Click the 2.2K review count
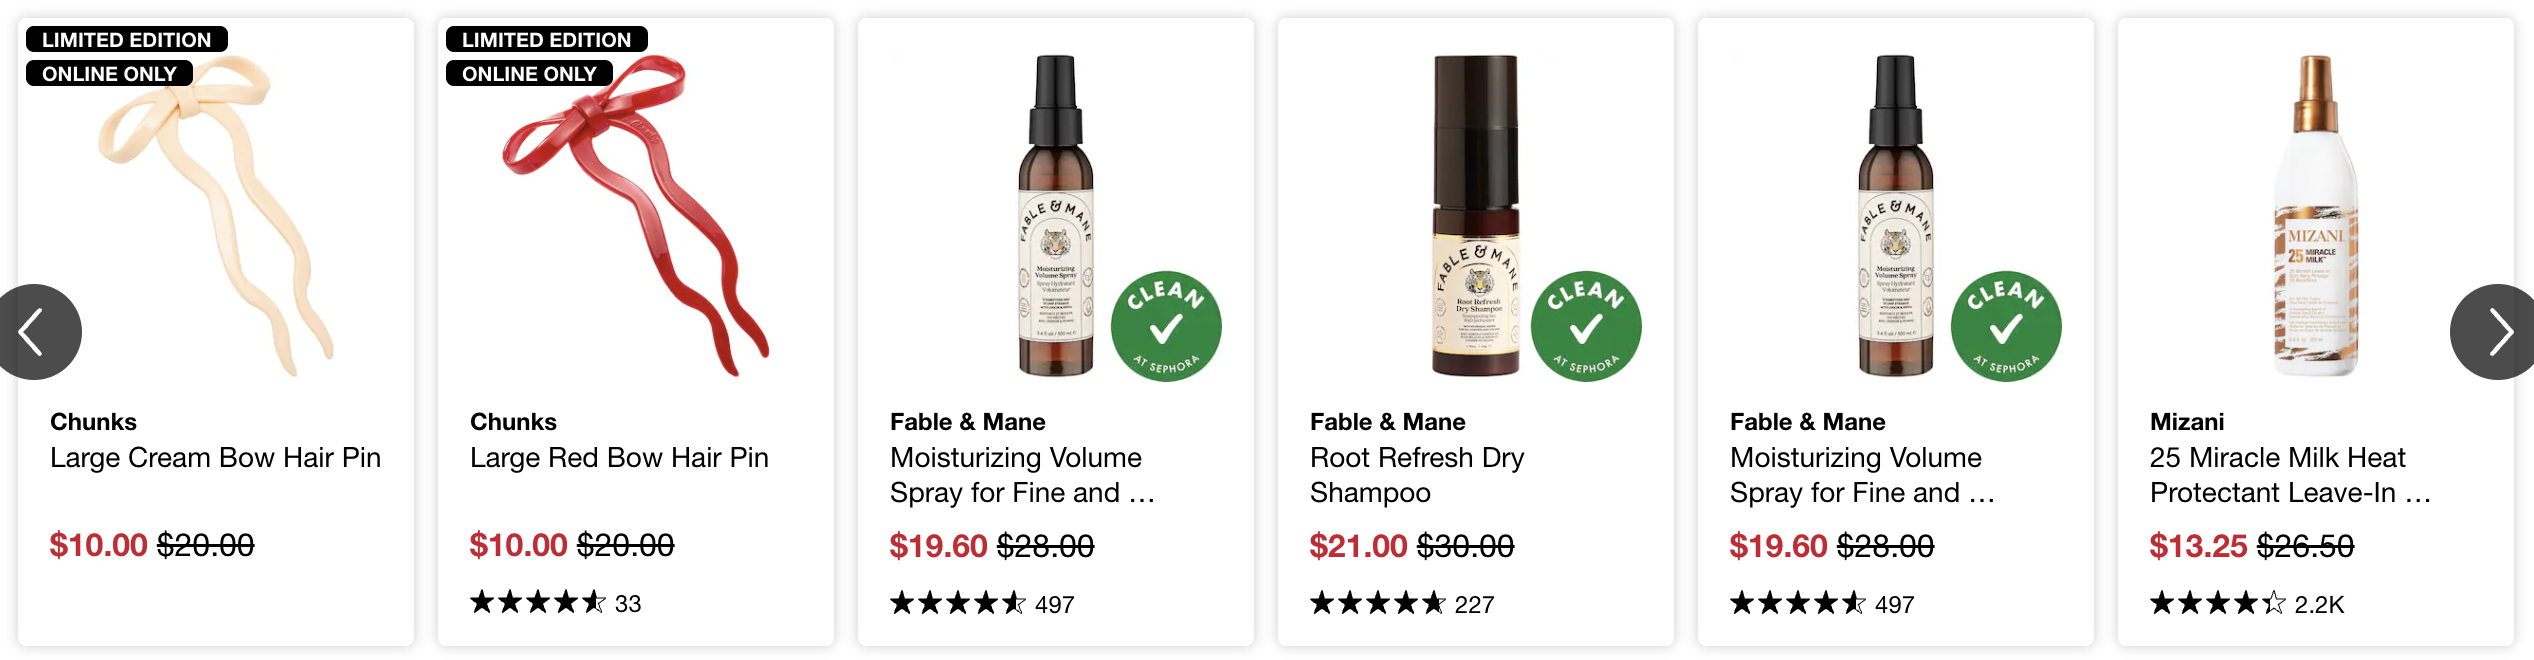The image size is (2534, 660). click(2319, 605)
